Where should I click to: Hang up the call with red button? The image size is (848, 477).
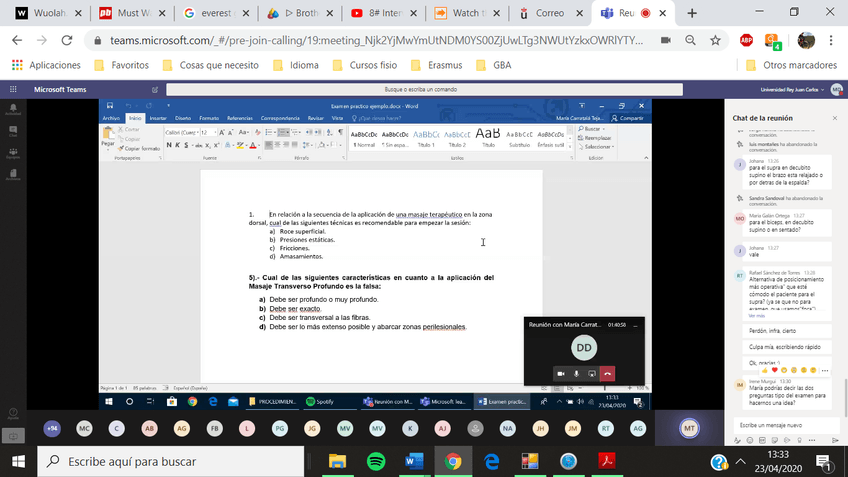(607, 373)
